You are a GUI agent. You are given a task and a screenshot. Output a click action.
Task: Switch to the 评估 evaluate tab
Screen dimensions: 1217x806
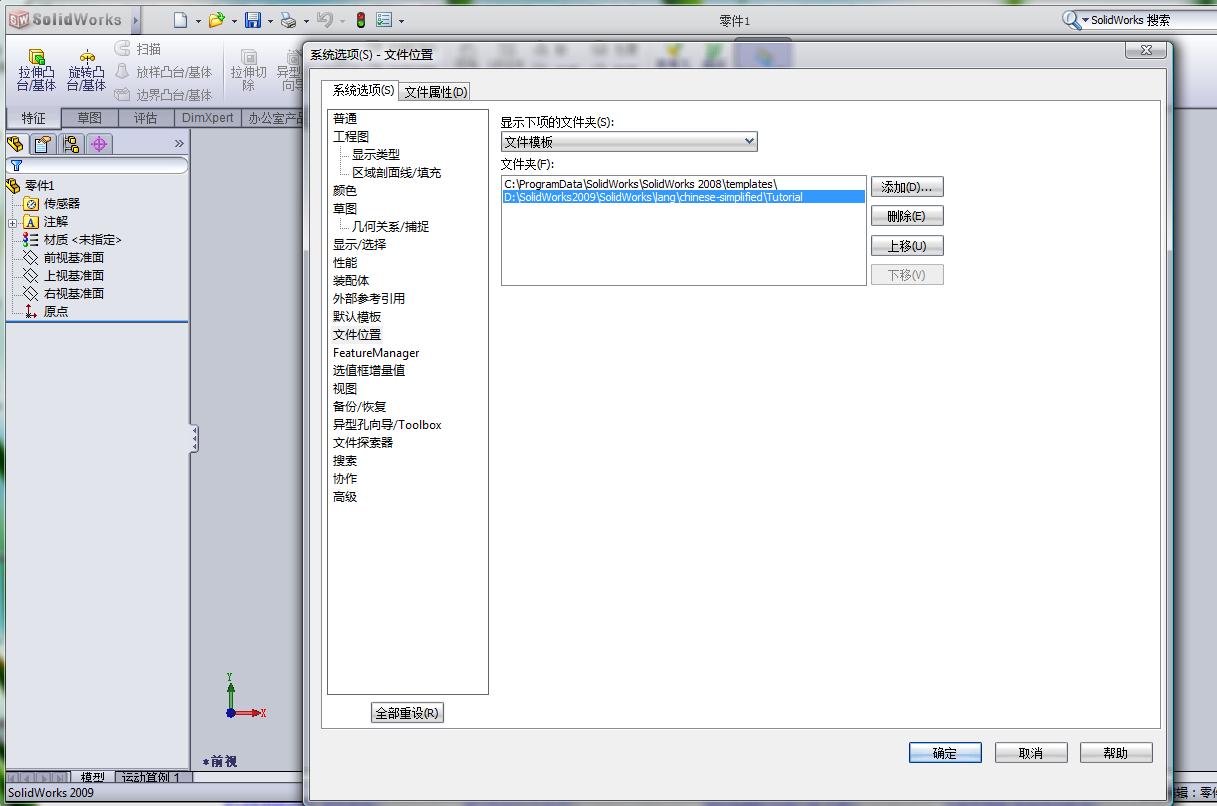145,118
